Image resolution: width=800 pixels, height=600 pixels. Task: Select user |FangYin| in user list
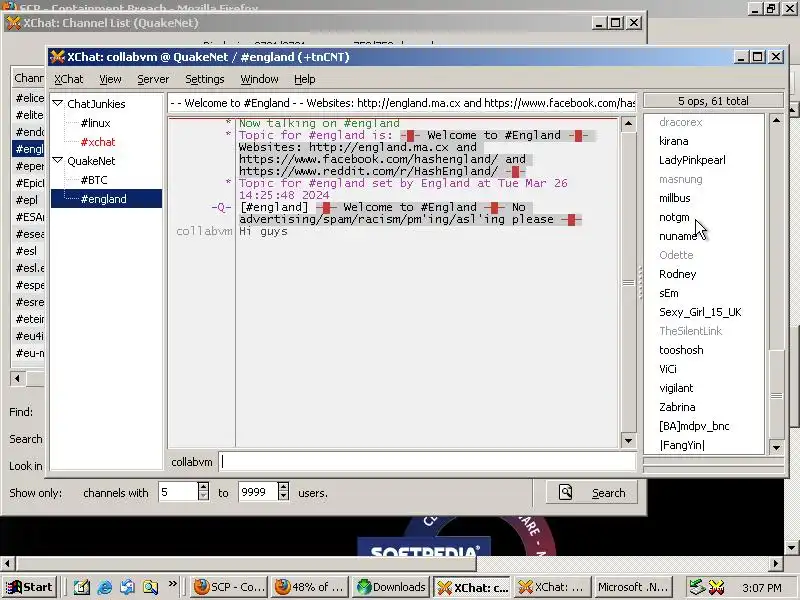682,445
